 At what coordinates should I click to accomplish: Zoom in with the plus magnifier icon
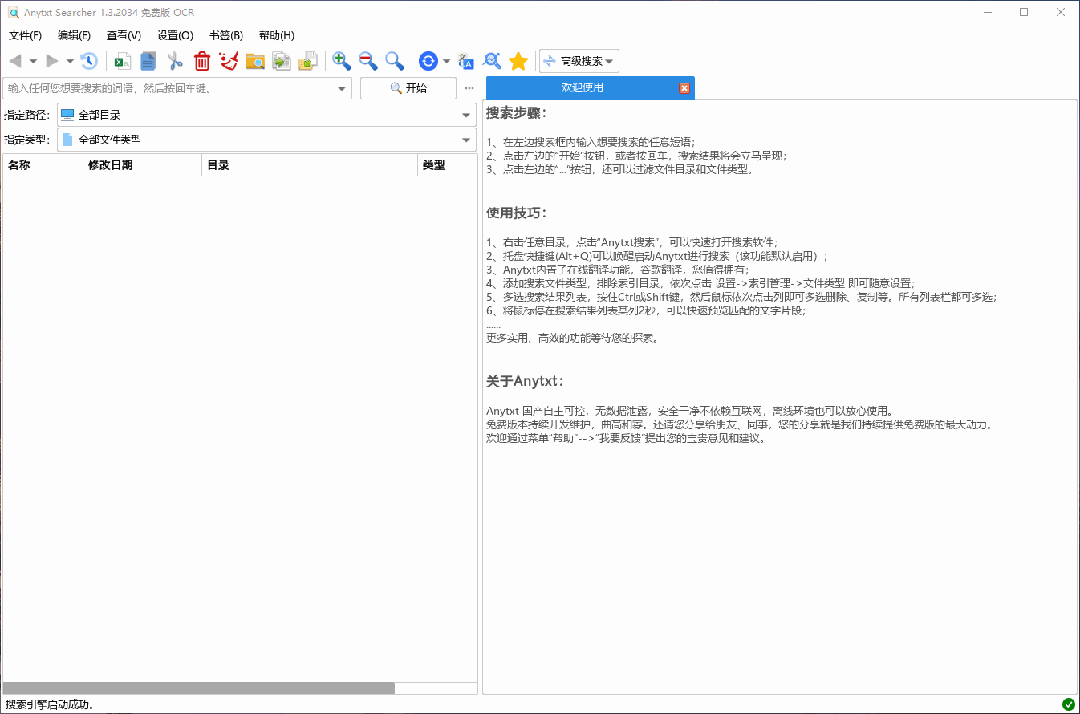(x=342, y=61)
